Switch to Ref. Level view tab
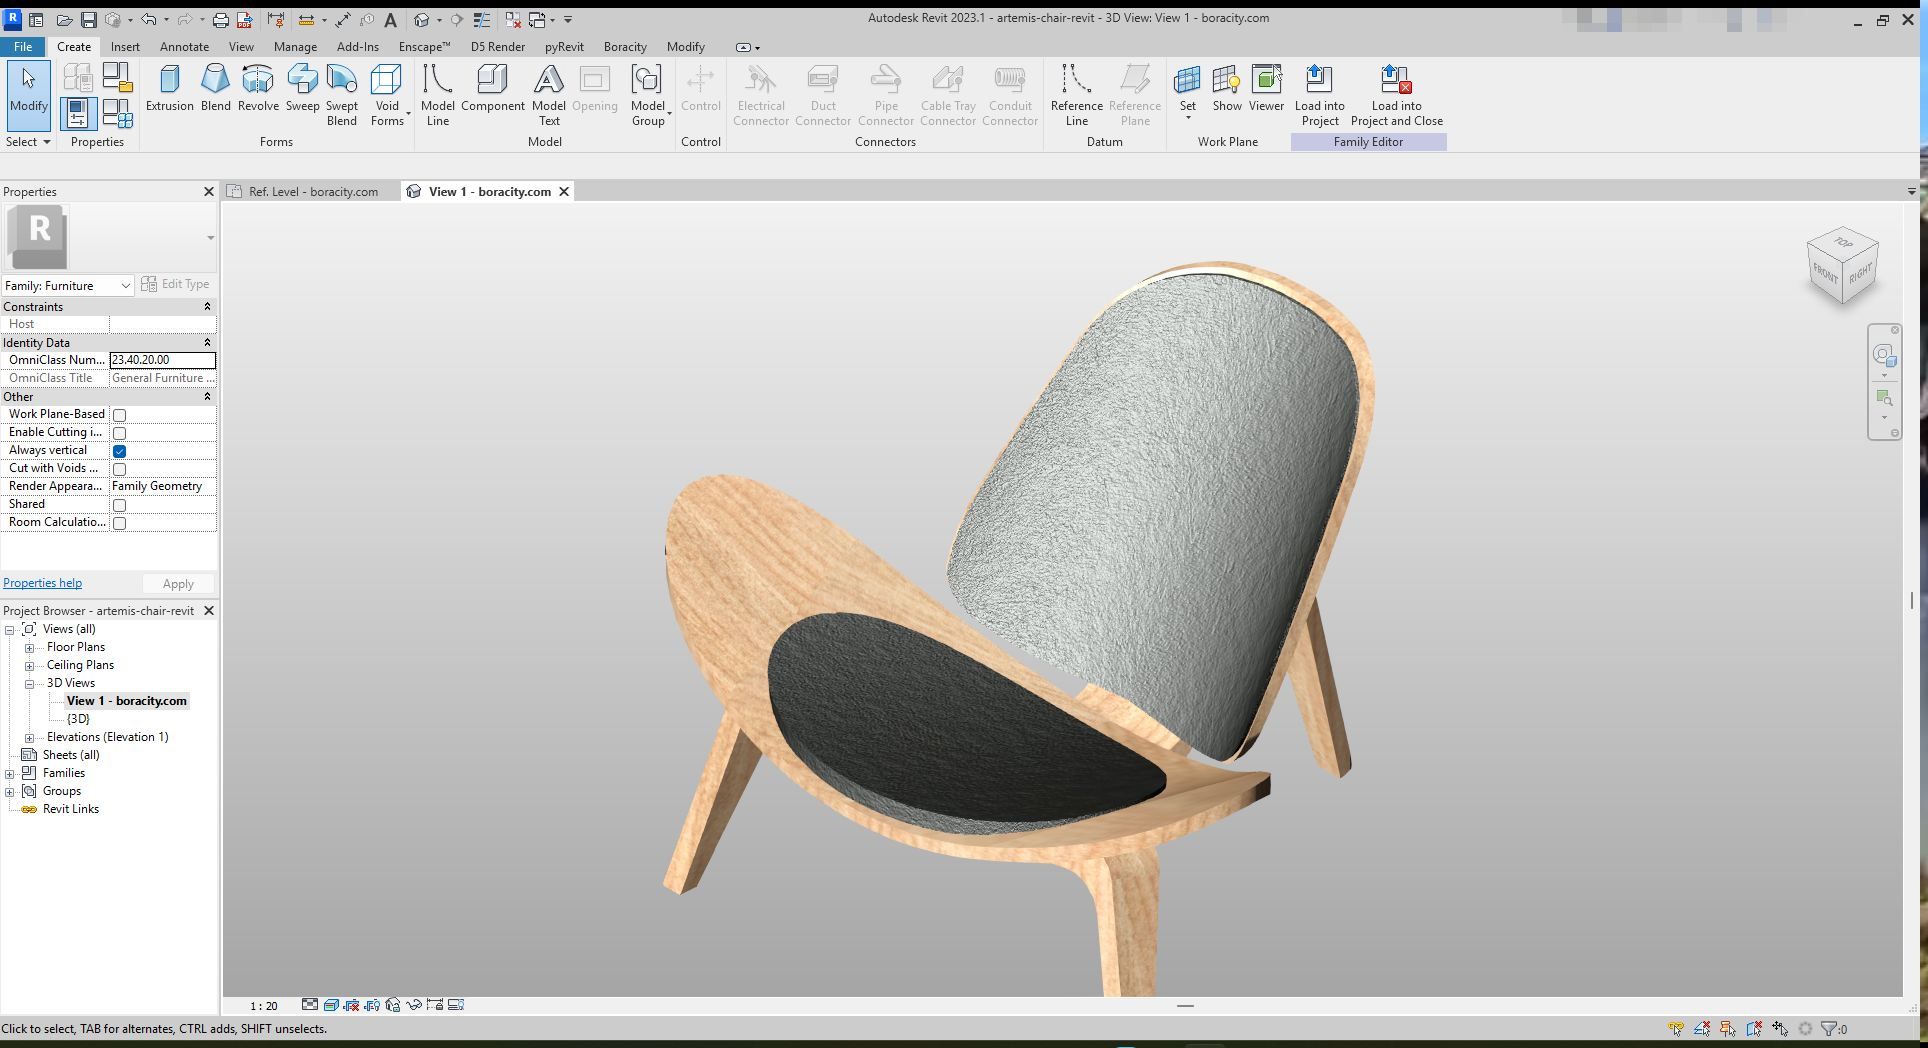 click(x=311, y=192)
